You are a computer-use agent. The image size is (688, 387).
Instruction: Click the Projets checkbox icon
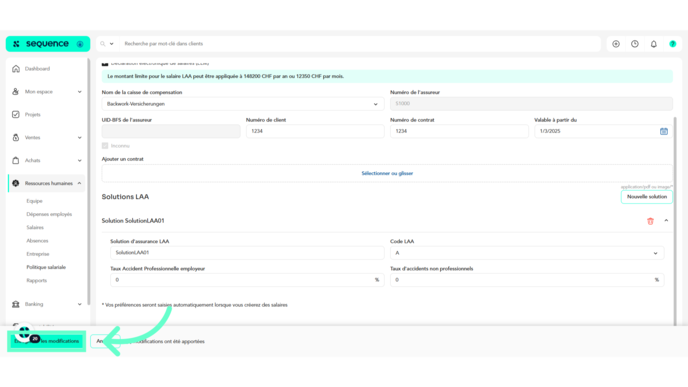pyautogui.click(x=16, y=115)
